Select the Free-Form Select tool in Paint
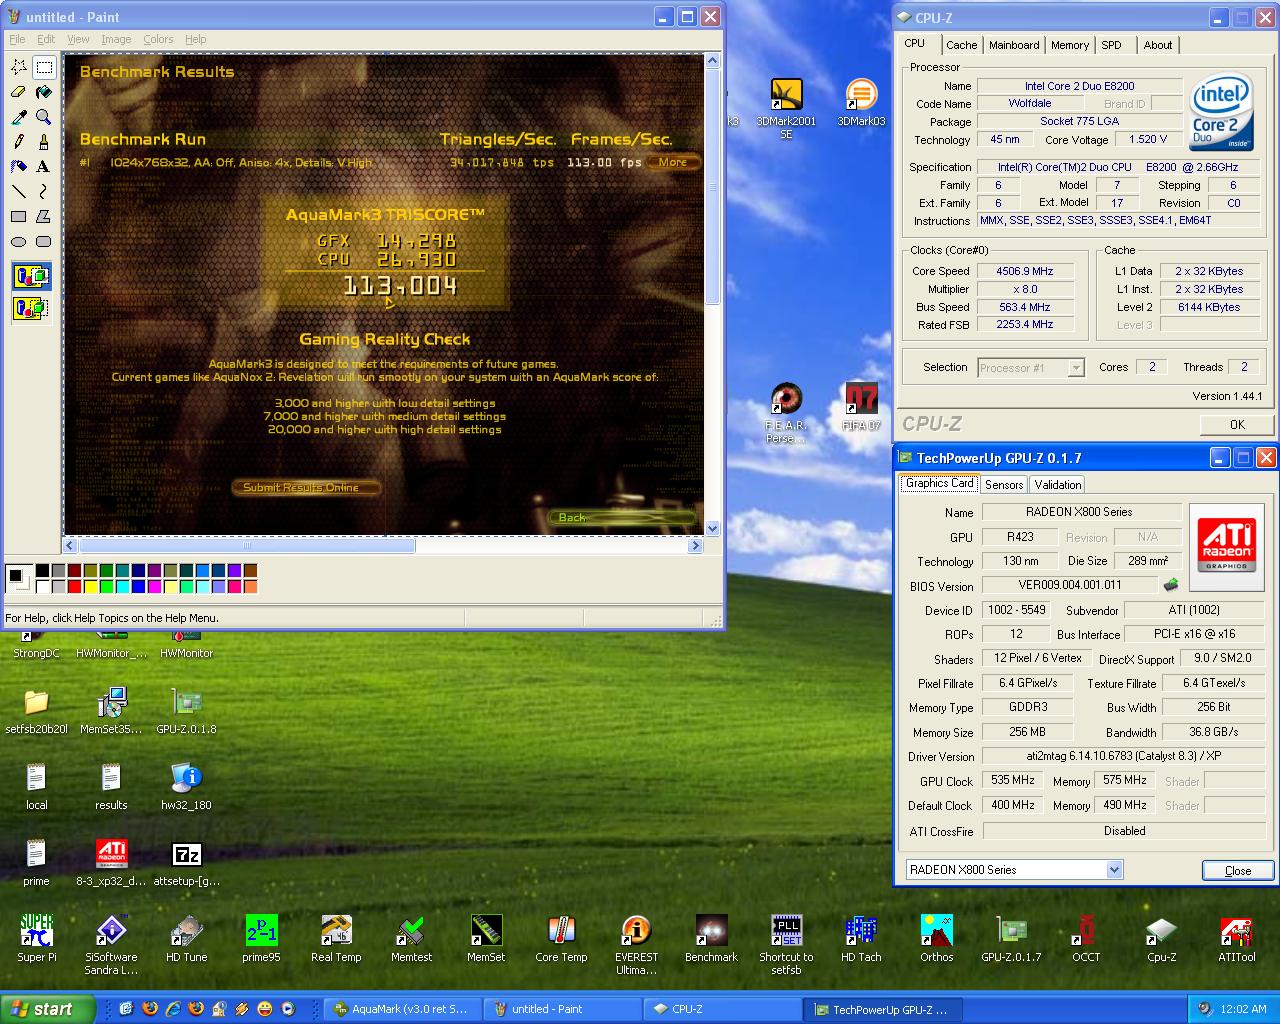 pos(19,67)
